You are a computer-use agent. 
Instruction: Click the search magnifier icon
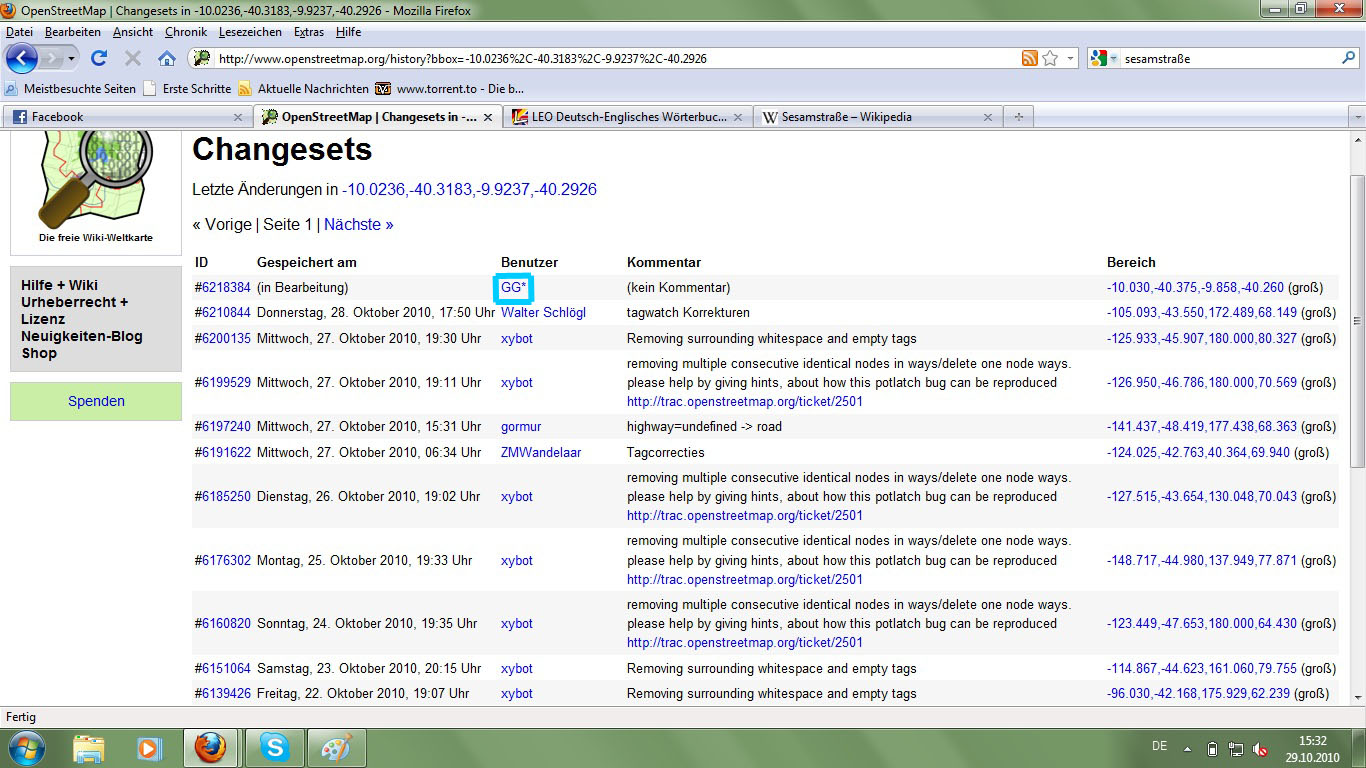(x=1348, y=58)
